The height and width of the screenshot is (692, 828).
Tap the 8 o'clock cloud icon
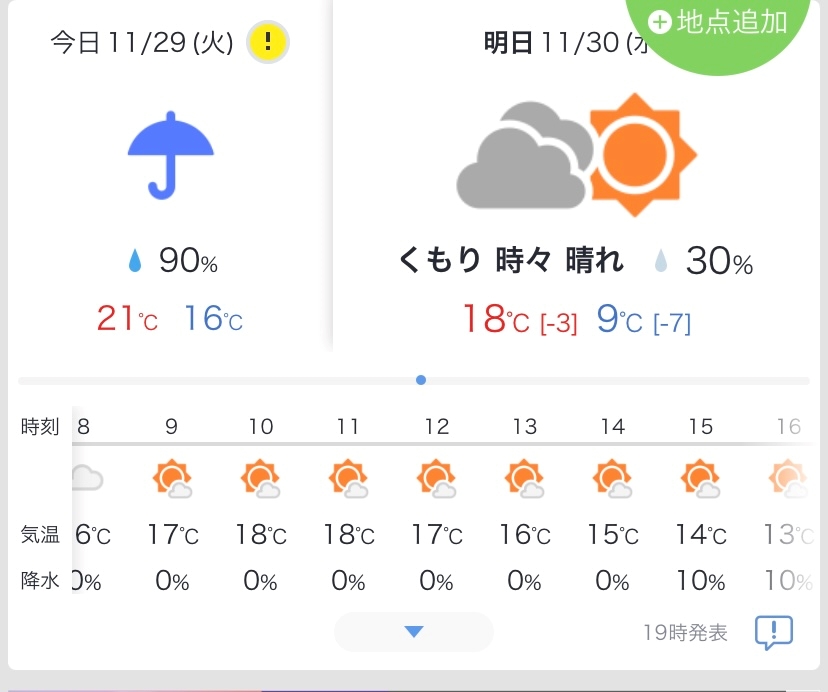click(87, 478)
